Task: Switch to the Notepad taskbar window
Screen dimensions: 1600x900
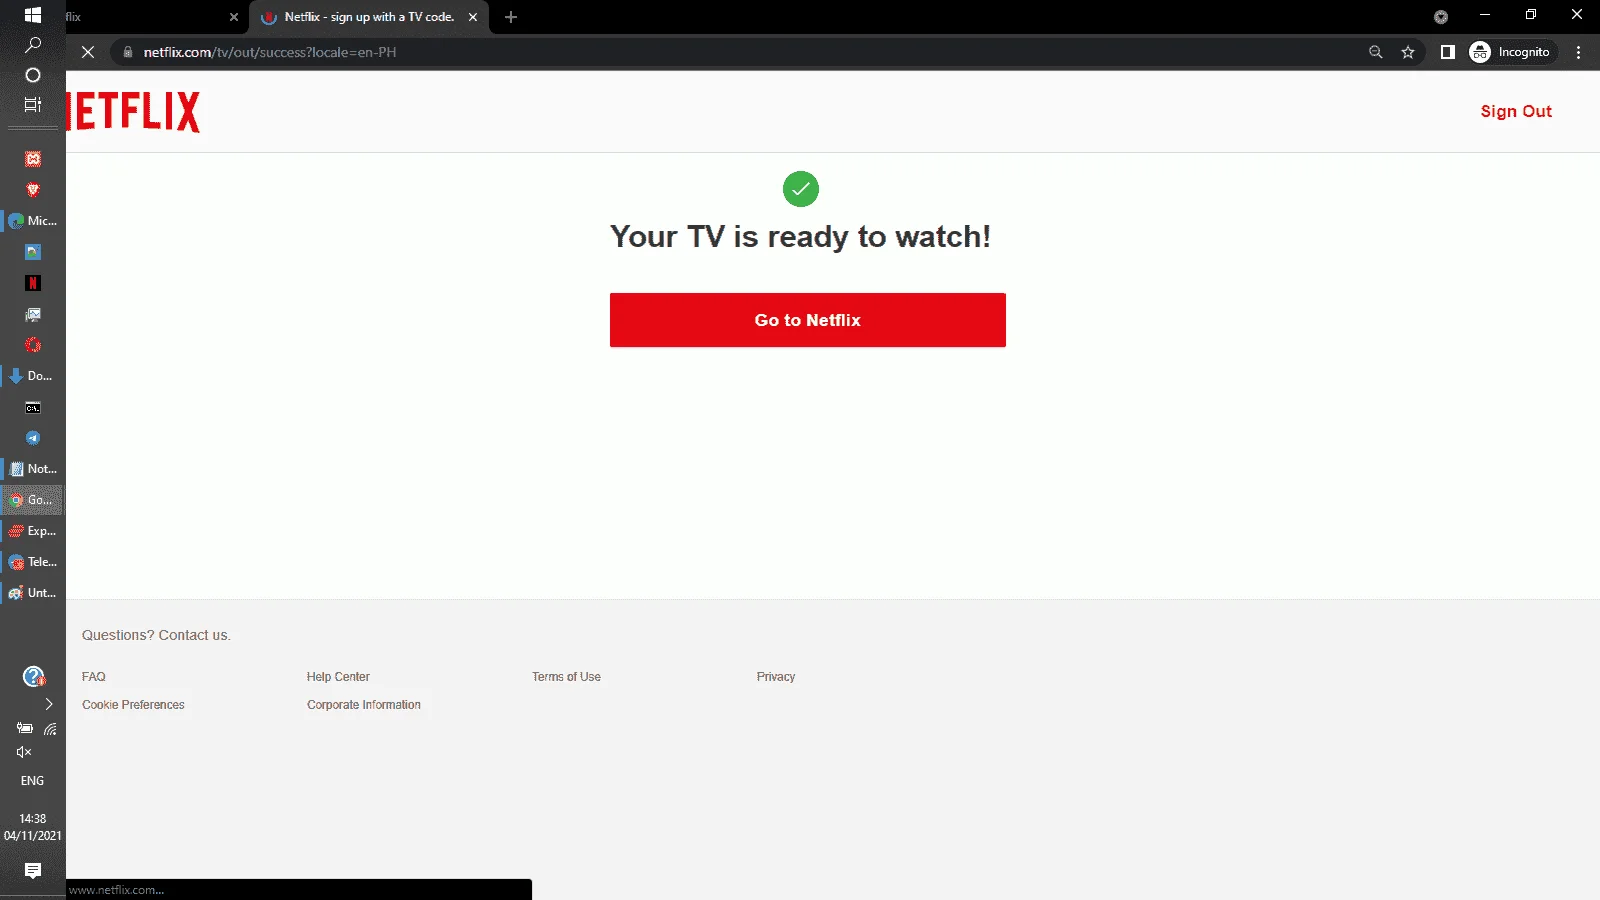Action: point(32,469)
